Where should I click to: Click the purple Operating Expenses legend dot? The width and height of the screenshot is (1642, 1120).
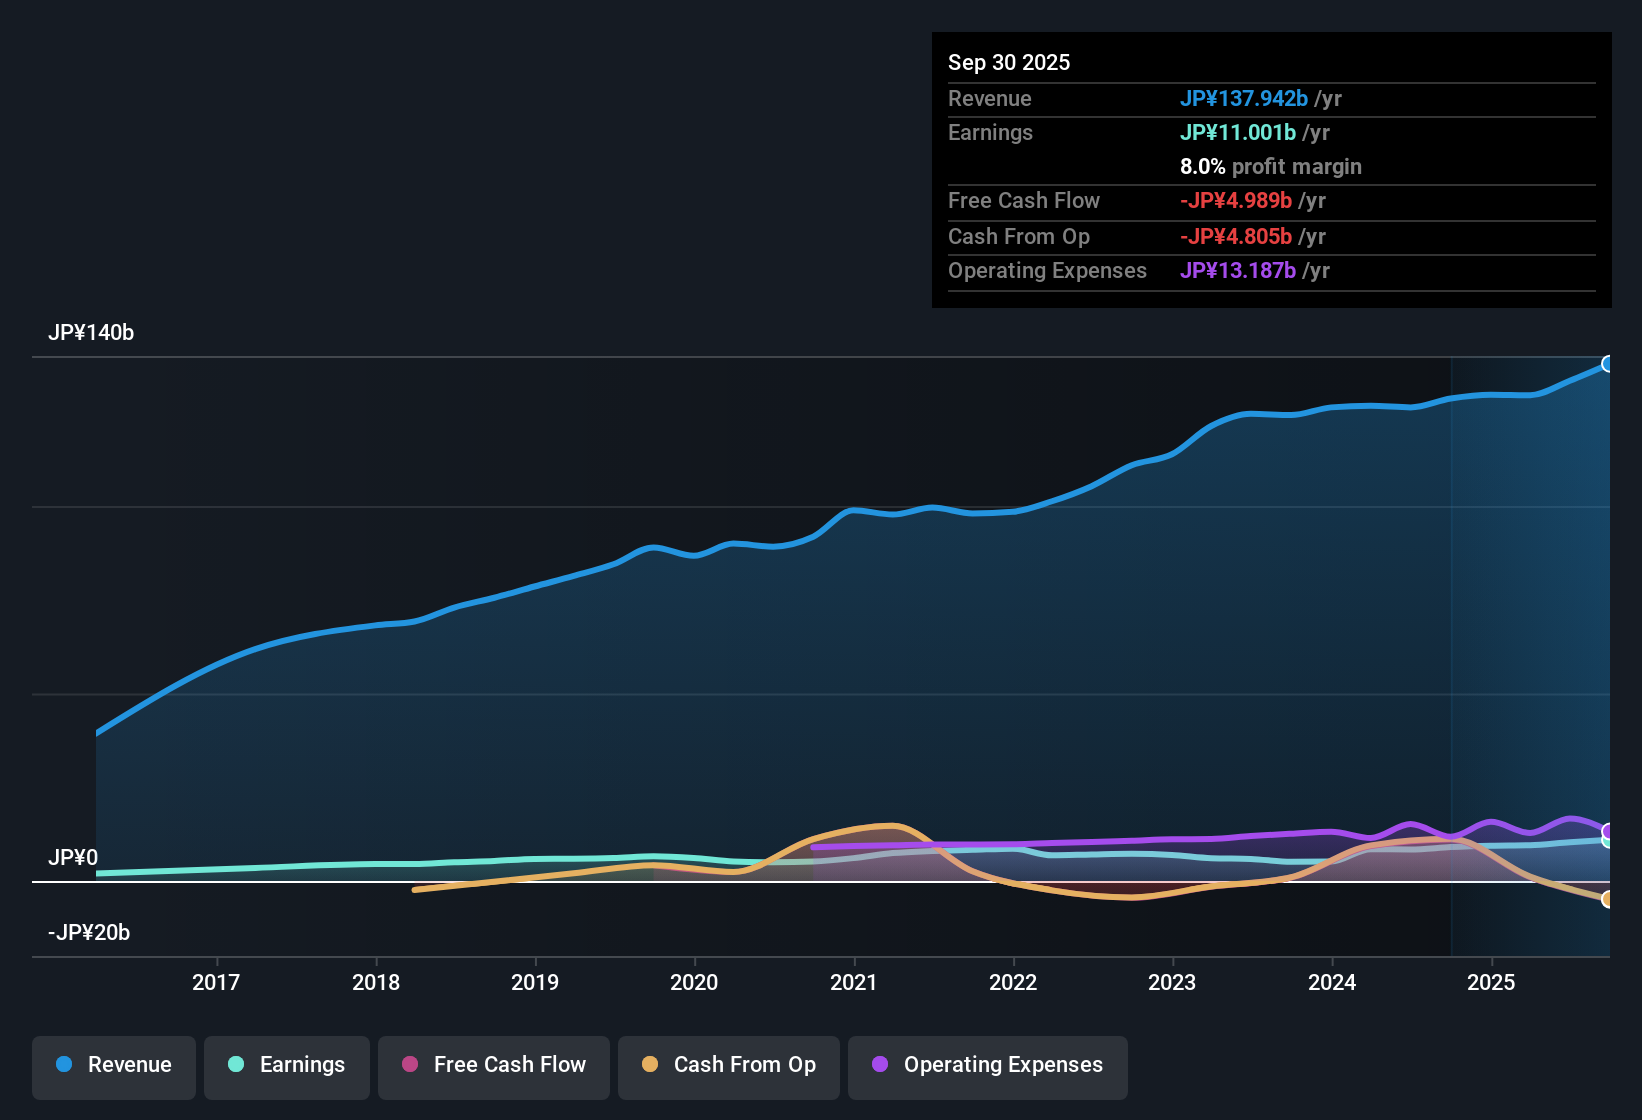click(x=880, y=1065)
